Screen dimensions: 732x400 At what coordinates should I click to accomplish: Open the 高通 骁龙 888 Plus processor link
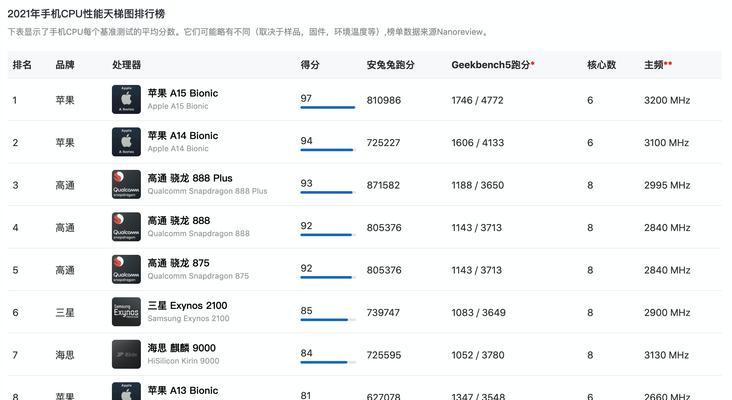190,178
